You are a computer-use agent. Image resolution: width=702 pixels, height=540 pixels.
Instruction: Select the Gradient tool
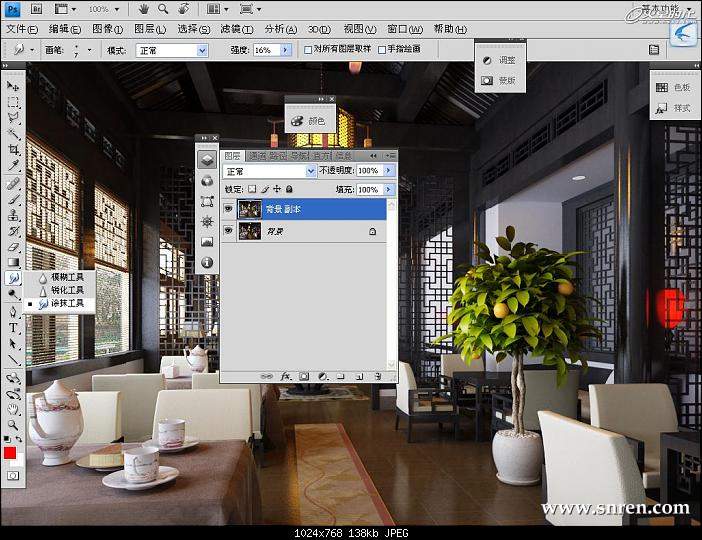13,262
